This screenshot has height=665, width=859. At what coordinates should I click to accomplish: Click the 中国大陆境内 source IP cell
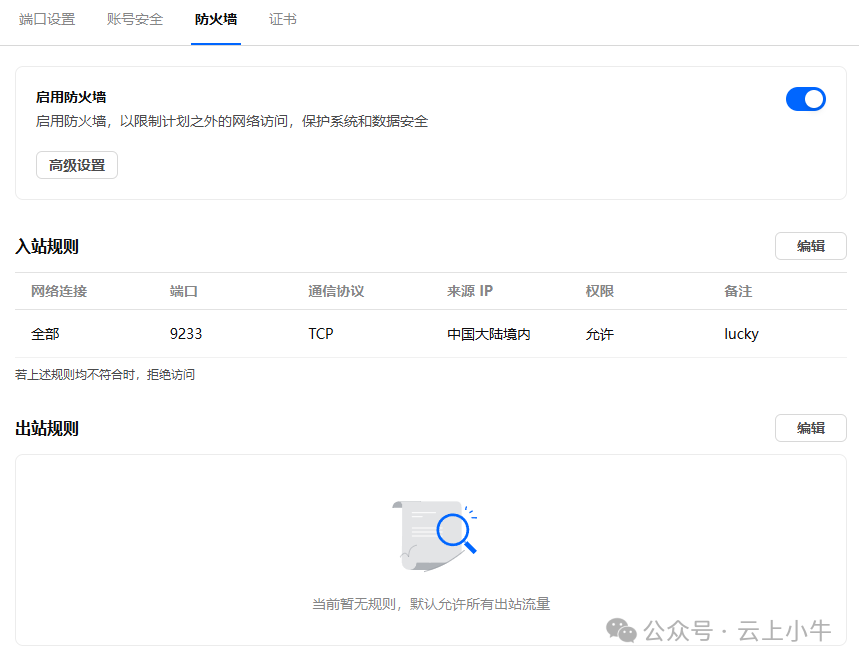488,334
